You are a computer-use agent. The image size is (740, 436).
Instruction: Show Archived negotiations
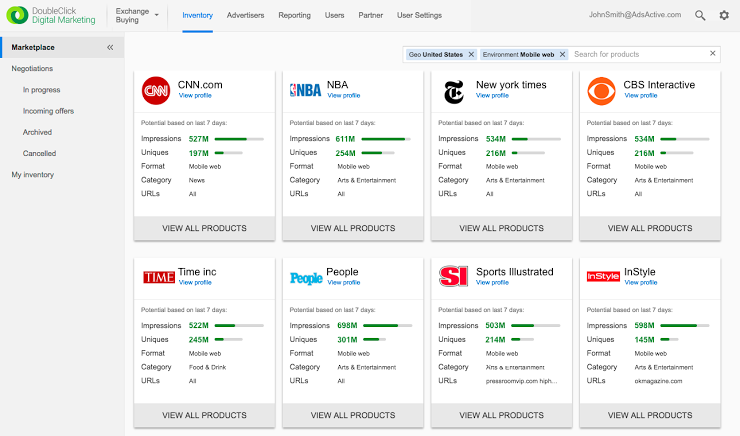pyautogui.click(x=37, y=132)
